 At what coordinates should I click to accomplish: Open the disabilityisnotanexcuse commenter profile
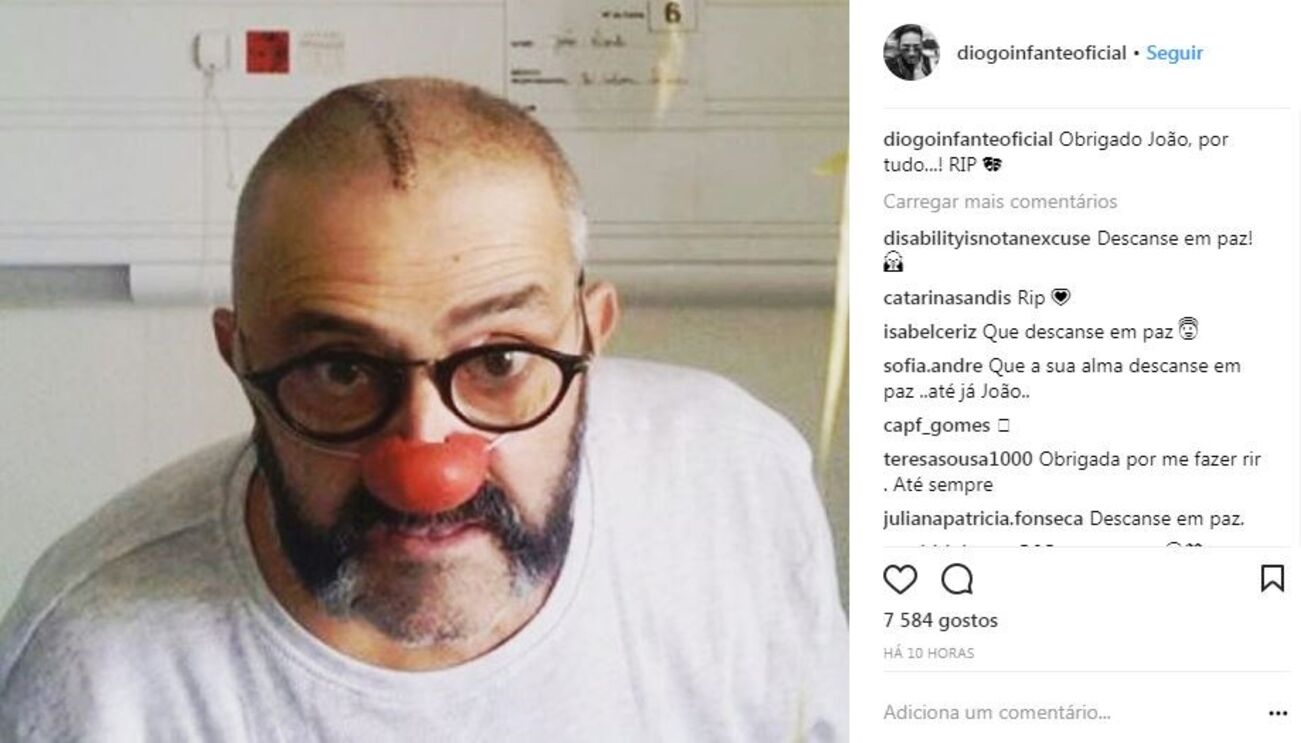click(x=988, y=238)
